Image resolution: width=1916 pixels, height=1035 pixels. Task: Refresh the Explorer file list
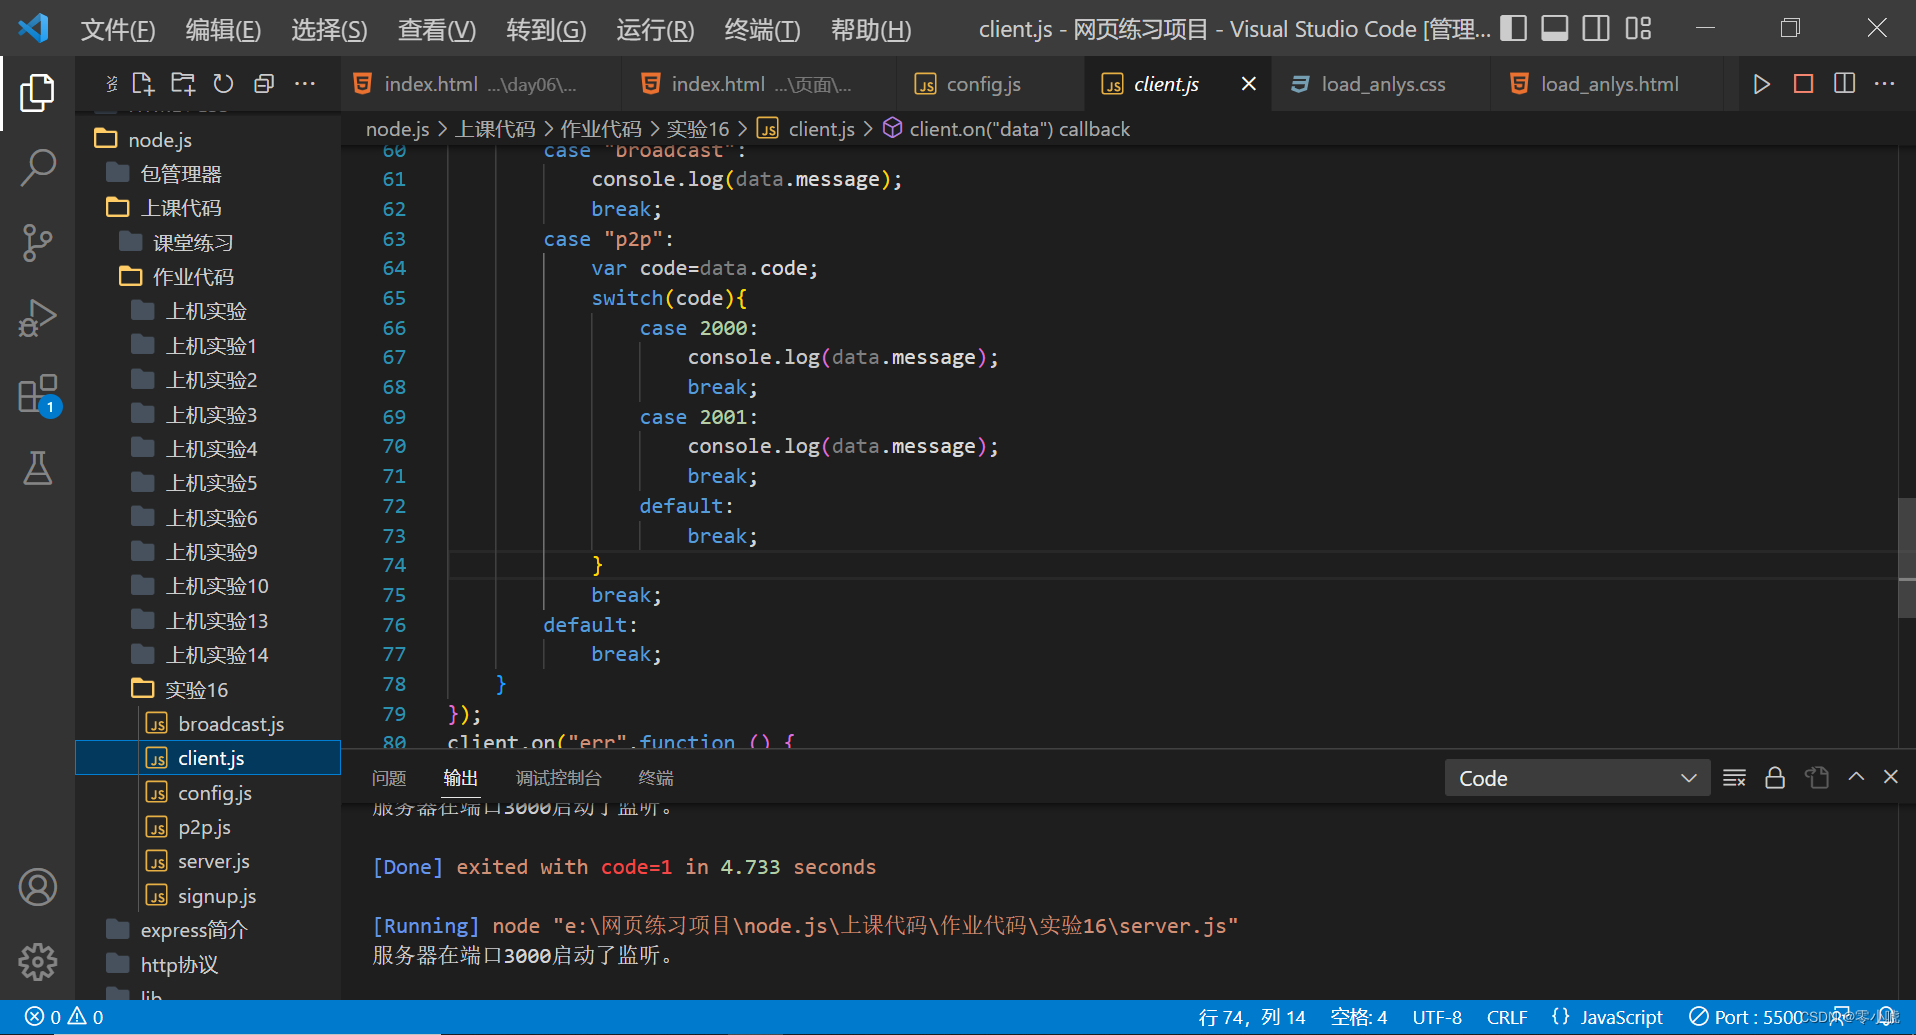(x=222, y=83)
